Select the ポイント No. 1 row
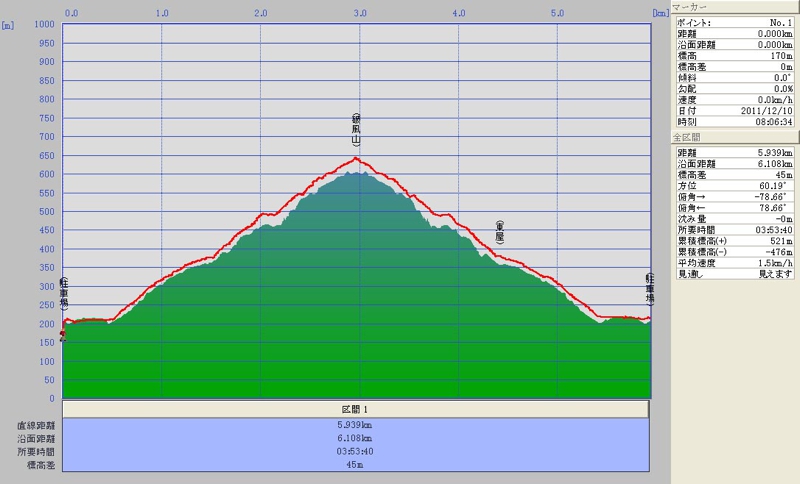The height and width of the screenshot is (484, 800). click(x=734, y=21)
